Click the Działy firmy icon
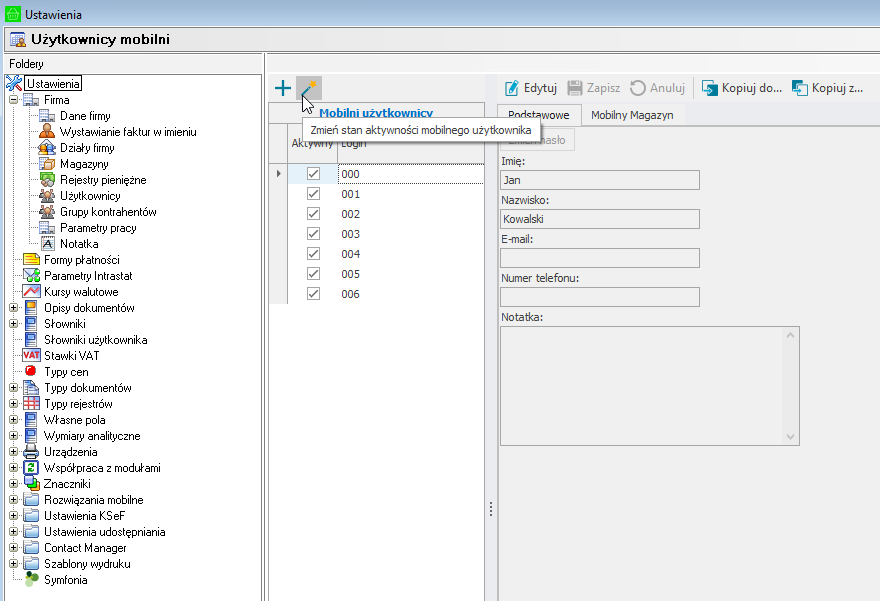 coord(47,148)
